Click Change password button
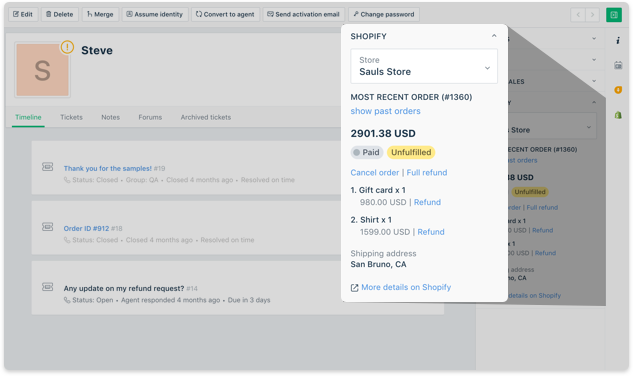 (384, 14)
